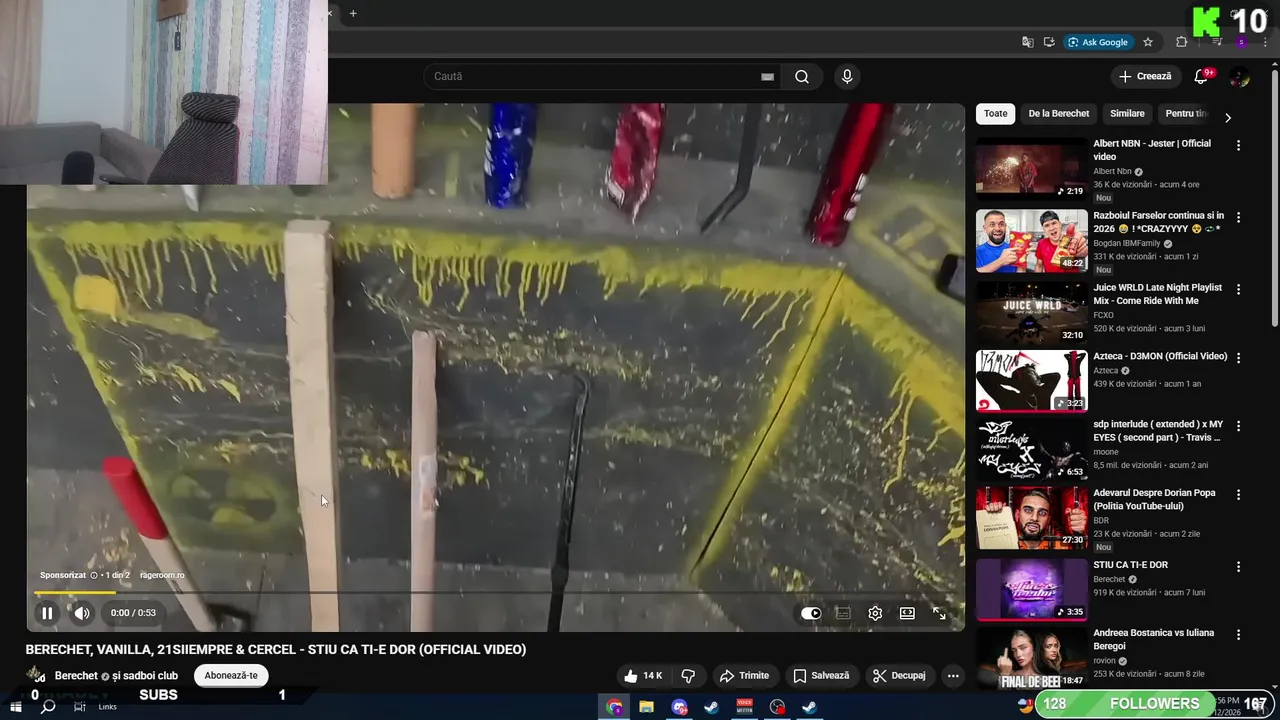The width and height of the screenshot is (1280, 720).
Task: Open Razboiul Farselor continua video title
Action: tap(1158, 222)
